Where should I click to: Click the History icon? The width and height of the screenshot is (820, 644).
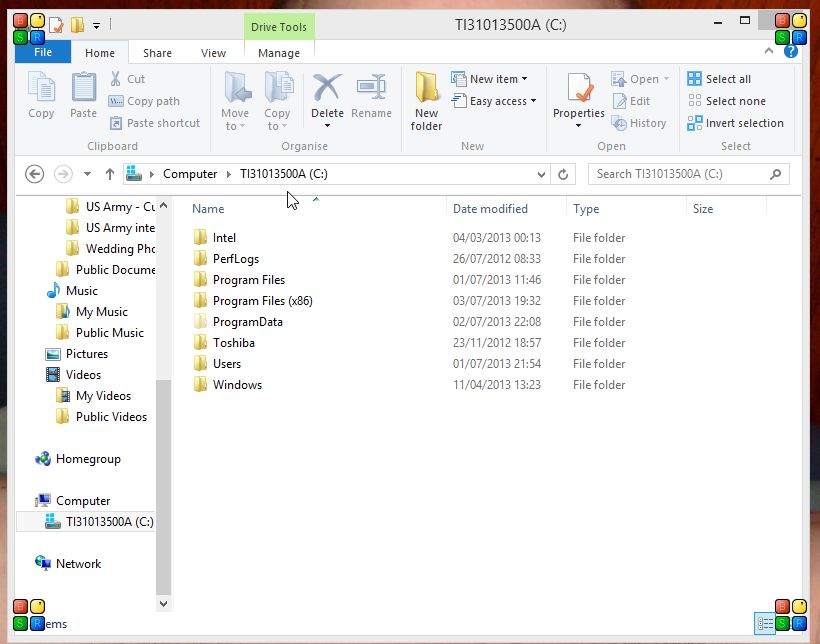[620, 123]
